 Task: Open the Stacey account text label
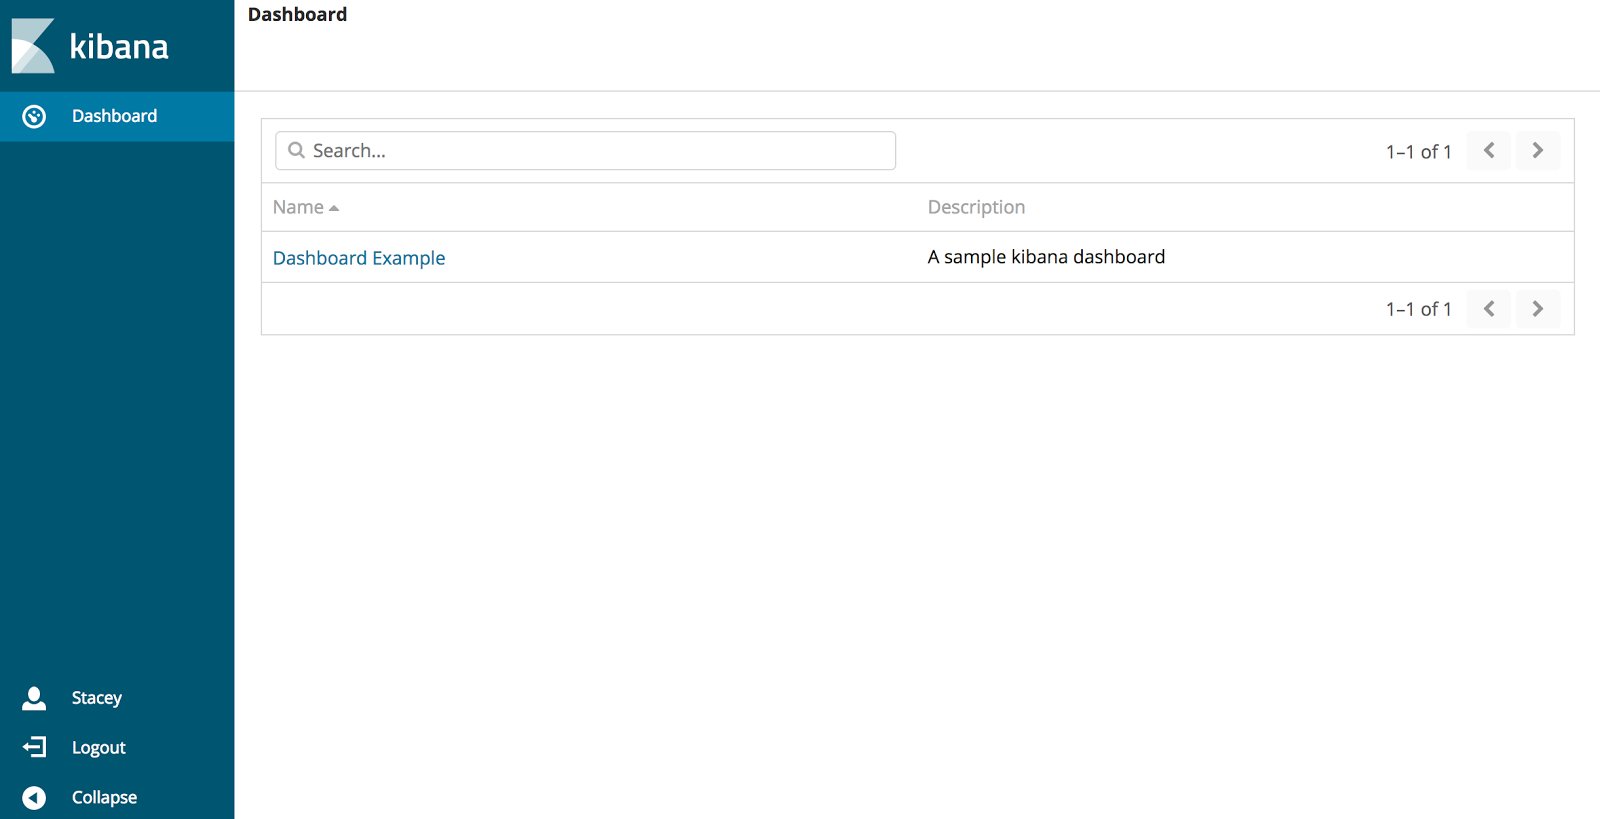coord(97,698)
